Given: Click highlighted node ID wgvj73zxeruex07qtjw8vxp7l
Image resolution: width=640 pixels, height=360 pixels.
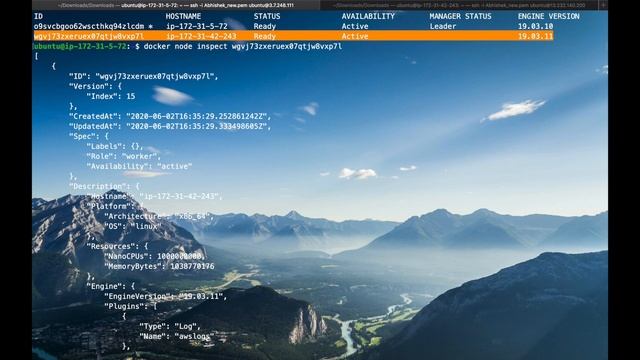Looking at the screenshot, I should click(89, 36).
